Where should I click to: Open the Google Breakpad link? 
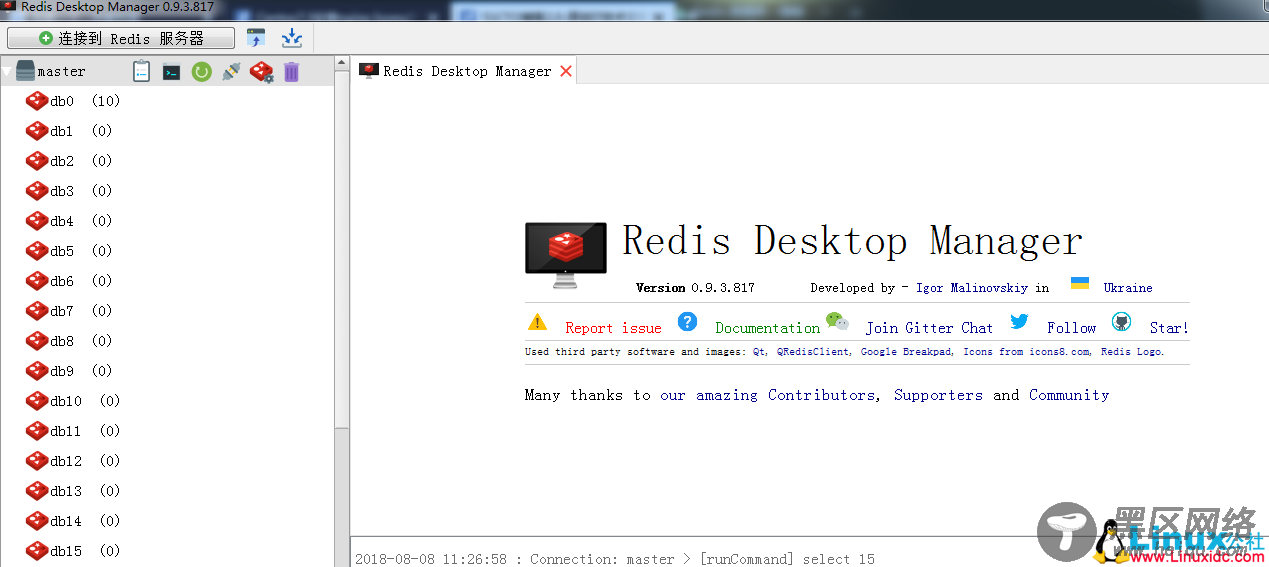pyautogui.click(x=906, y=352)
